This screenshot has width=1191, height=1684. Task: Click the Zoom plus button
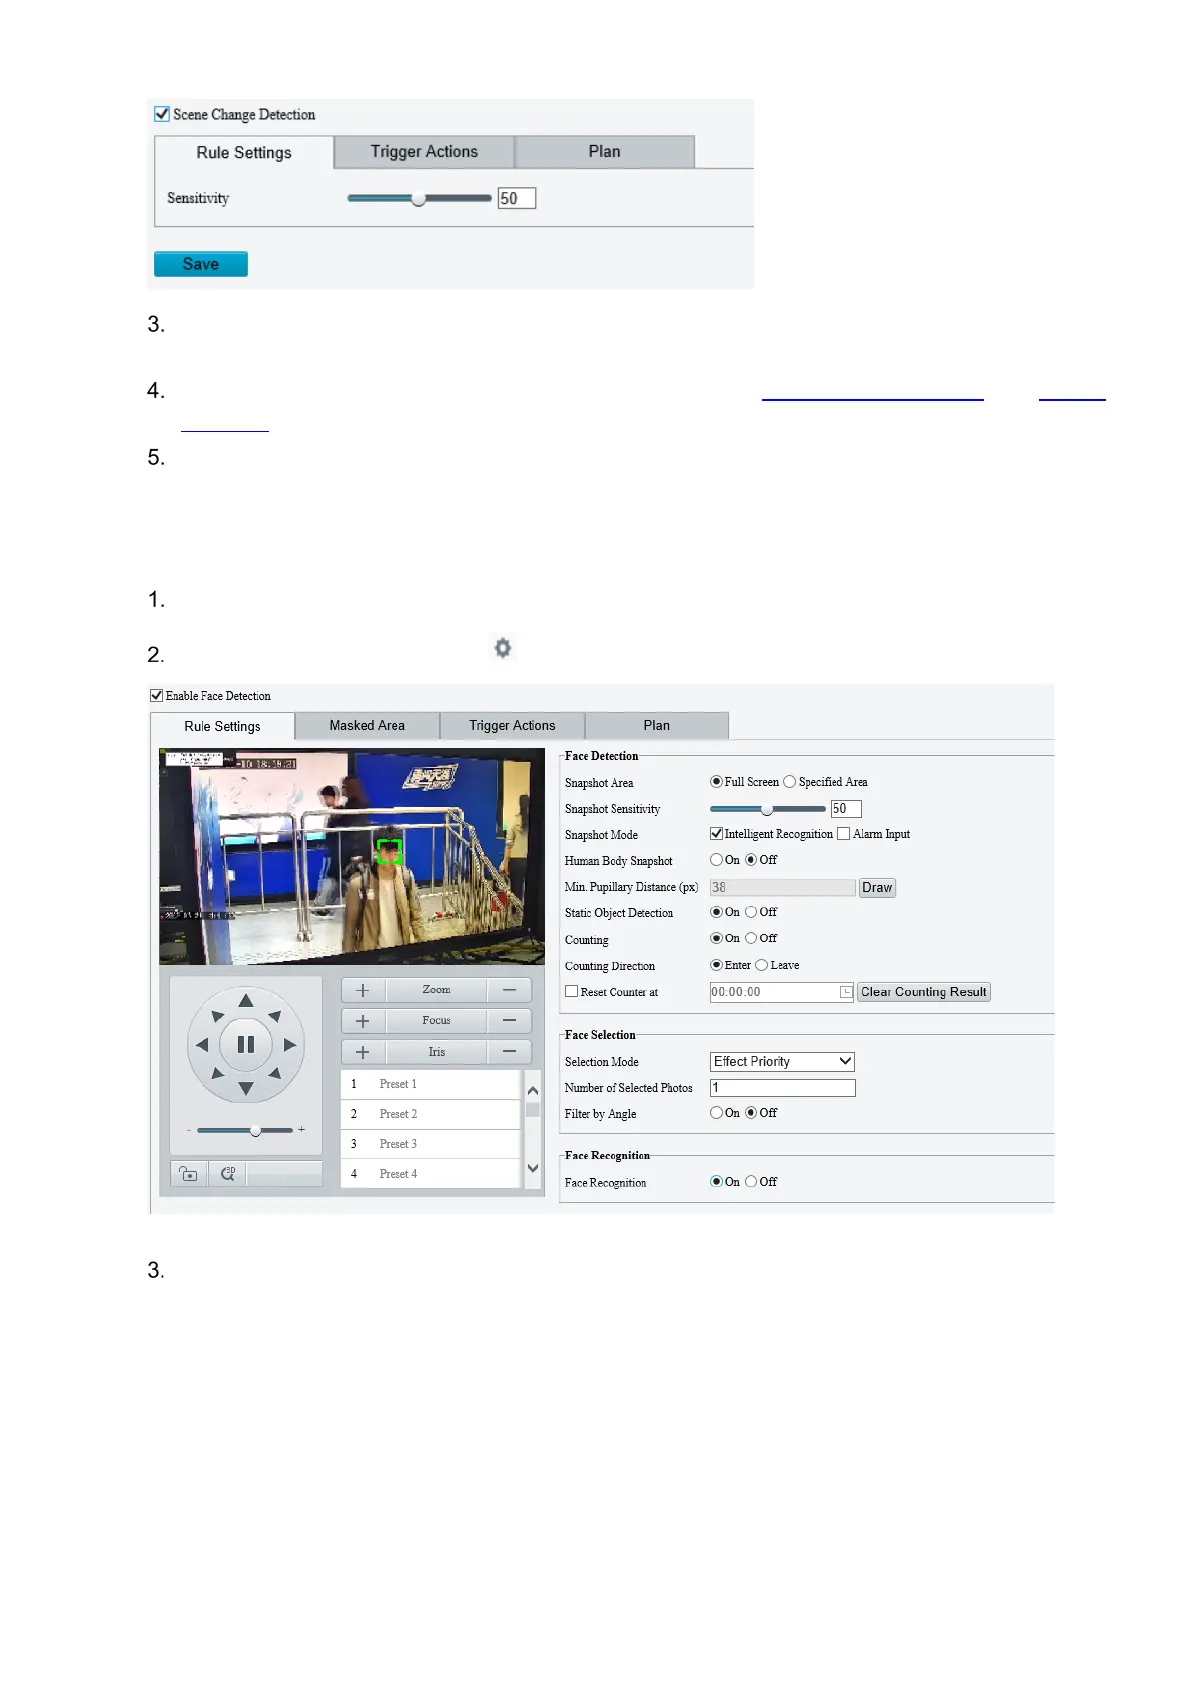pyautogui.click(x=363, y=990)
